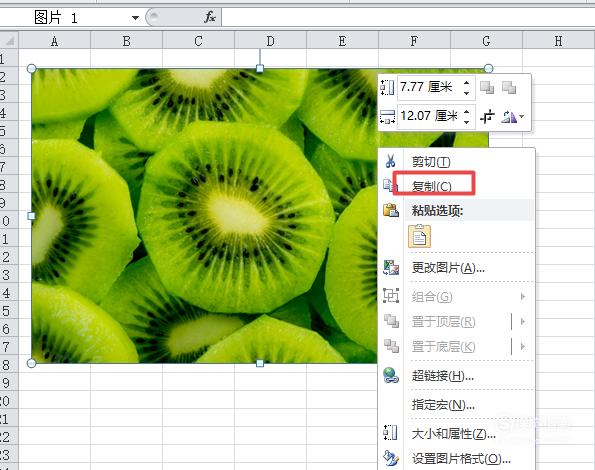Screen dimensions: 595x470
Task: Click the hyperlink globe icon
Action: tap(391, 376)
